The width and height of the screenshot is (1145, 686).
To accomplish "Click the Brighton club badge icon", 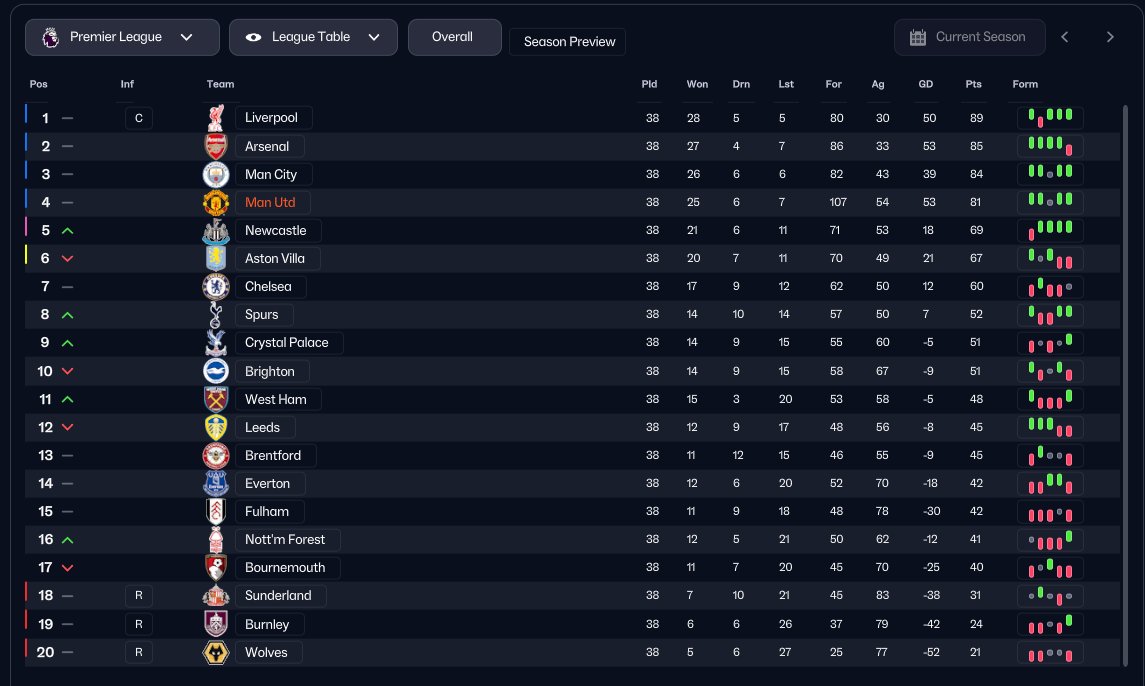I will click(216, 371).
